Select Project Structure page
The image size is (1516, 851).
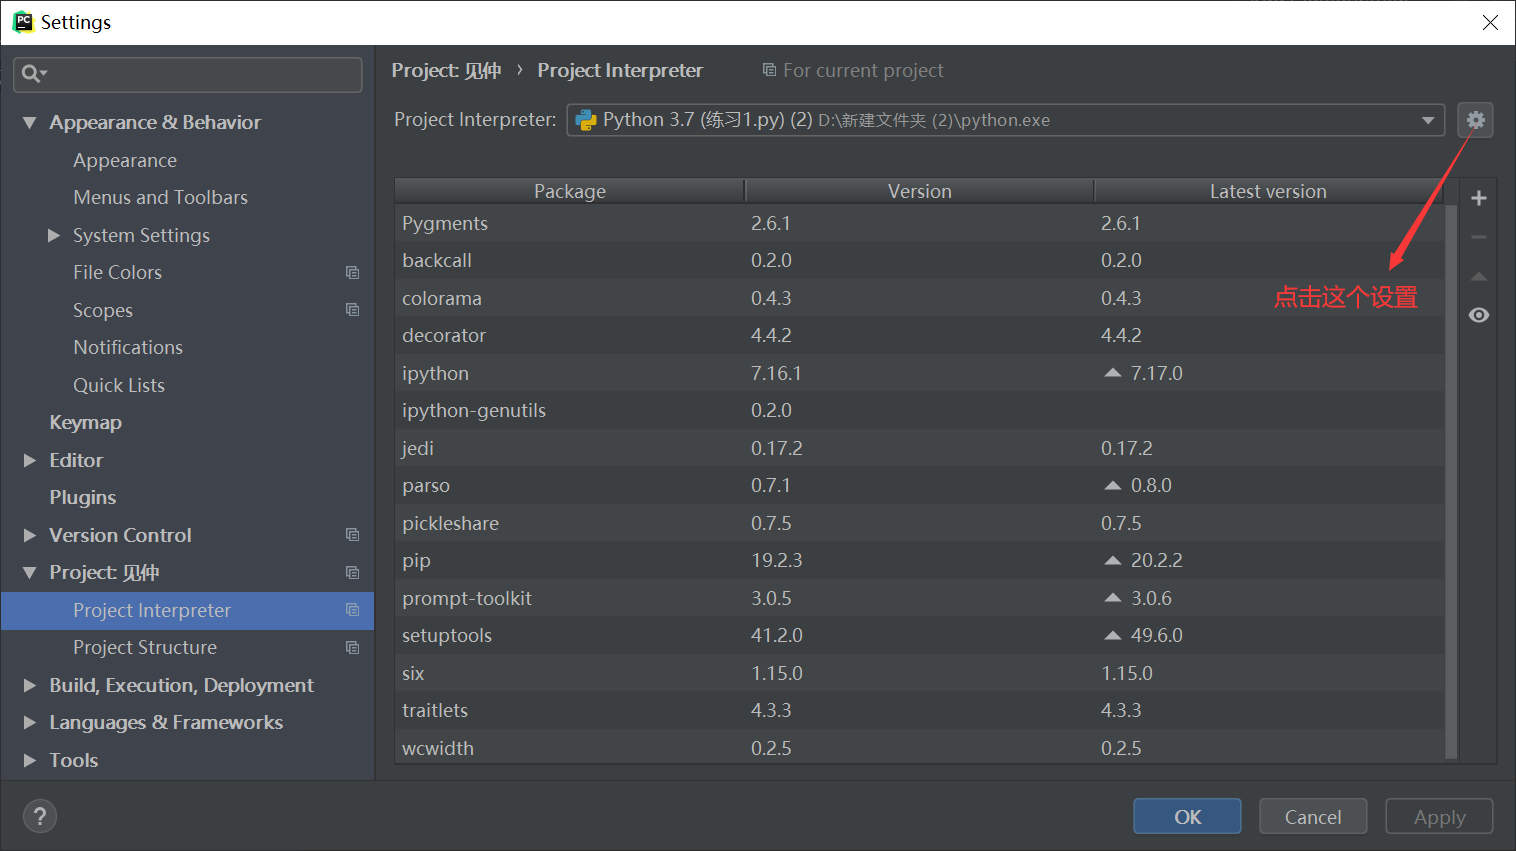tap(145, 647)
